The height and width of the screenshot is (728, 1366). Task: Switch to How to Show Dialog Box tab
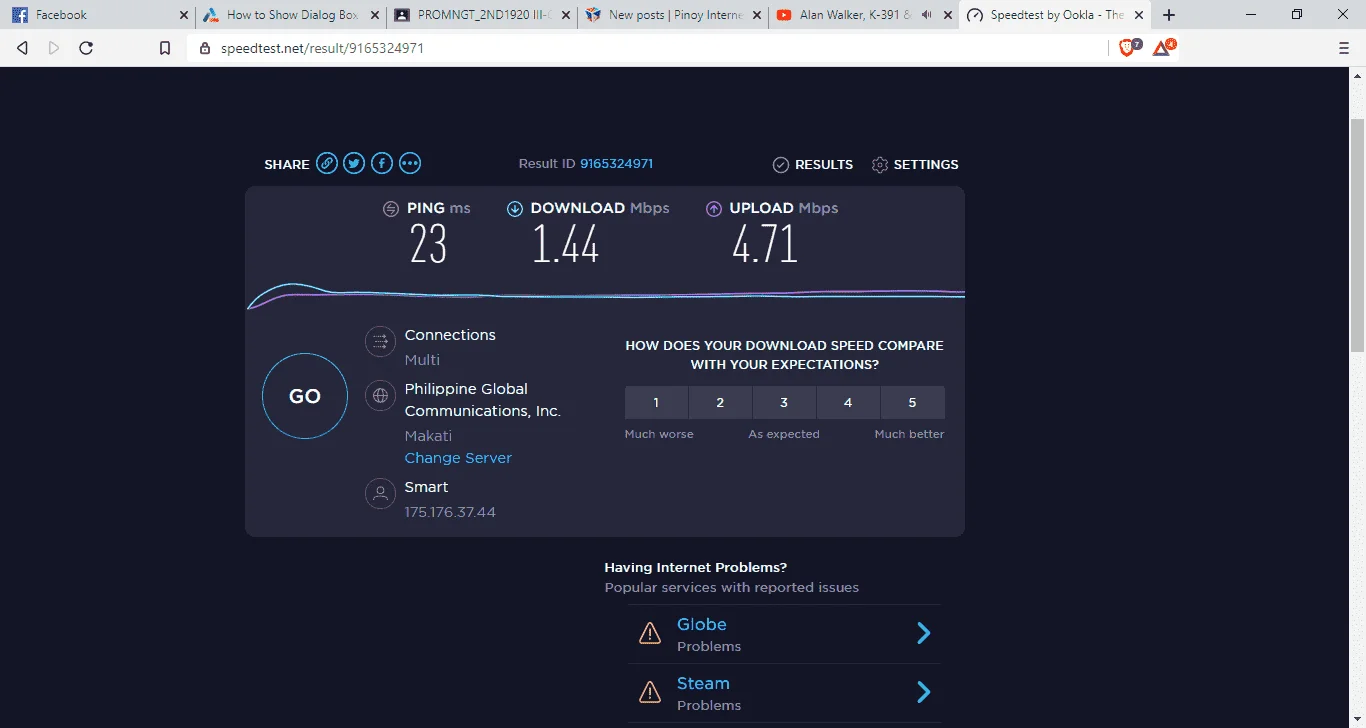290,15
